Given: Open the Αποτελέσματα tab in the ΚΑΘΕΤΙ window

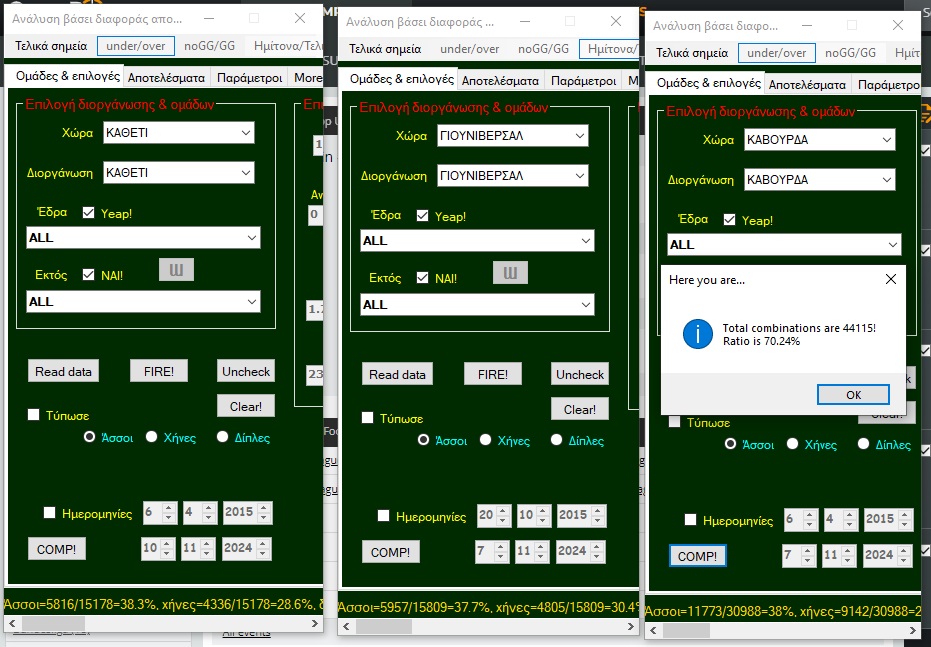Looking at the screenshot, I should (166, 78).
